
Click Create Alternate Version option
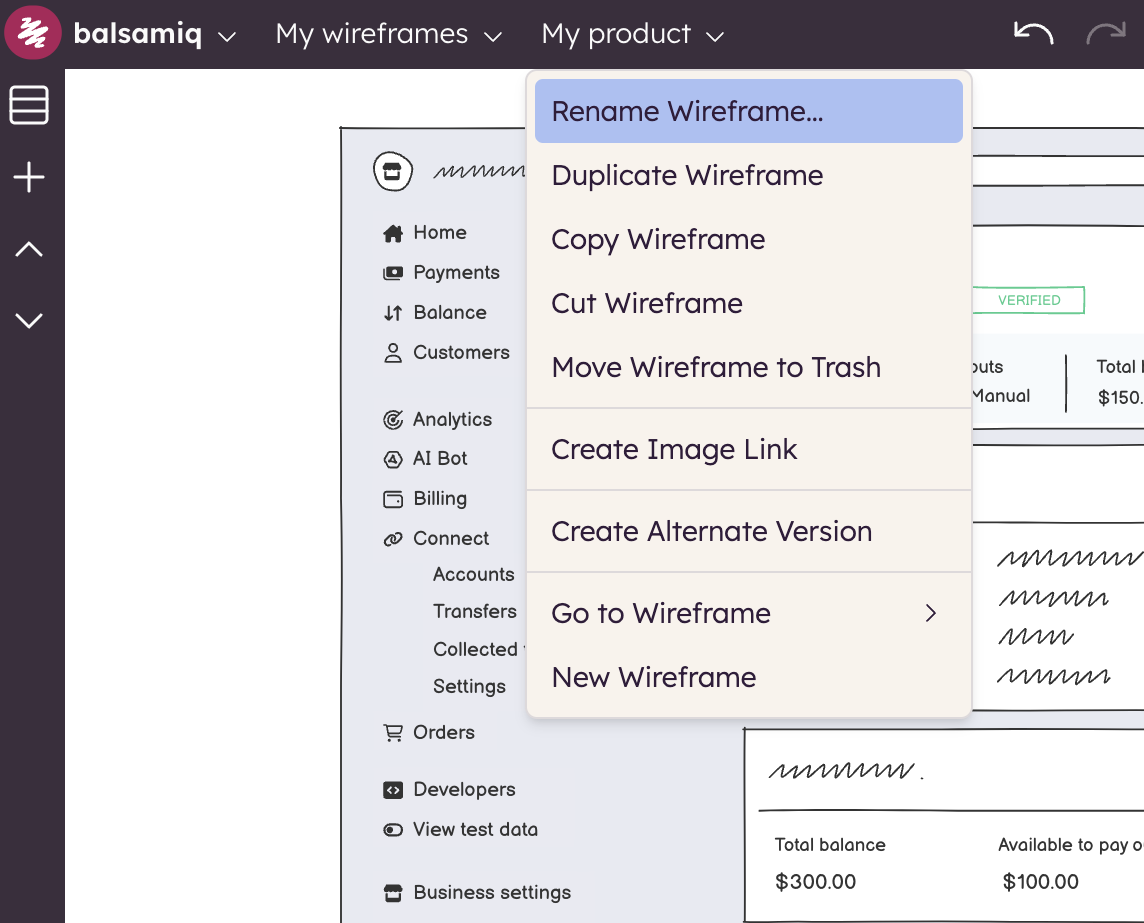tap(711, 531)
